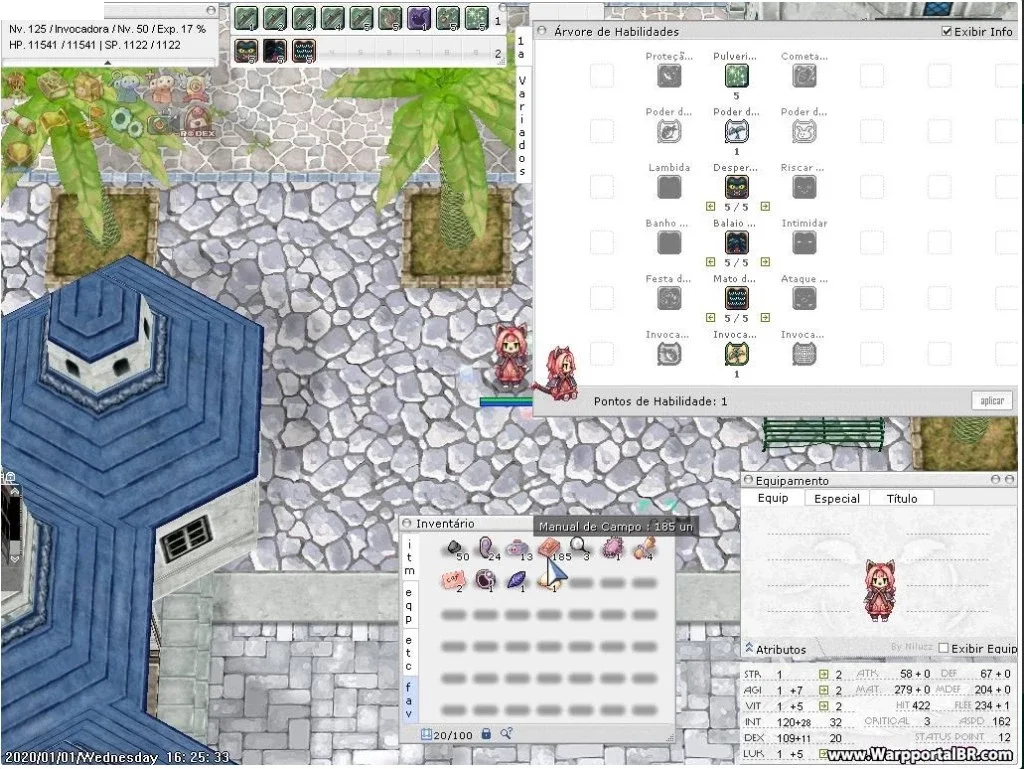Screen dimensions: 1024x769
Task: Click the sparkle skill in ninth hotkey slot
Action: coord(477,18)
